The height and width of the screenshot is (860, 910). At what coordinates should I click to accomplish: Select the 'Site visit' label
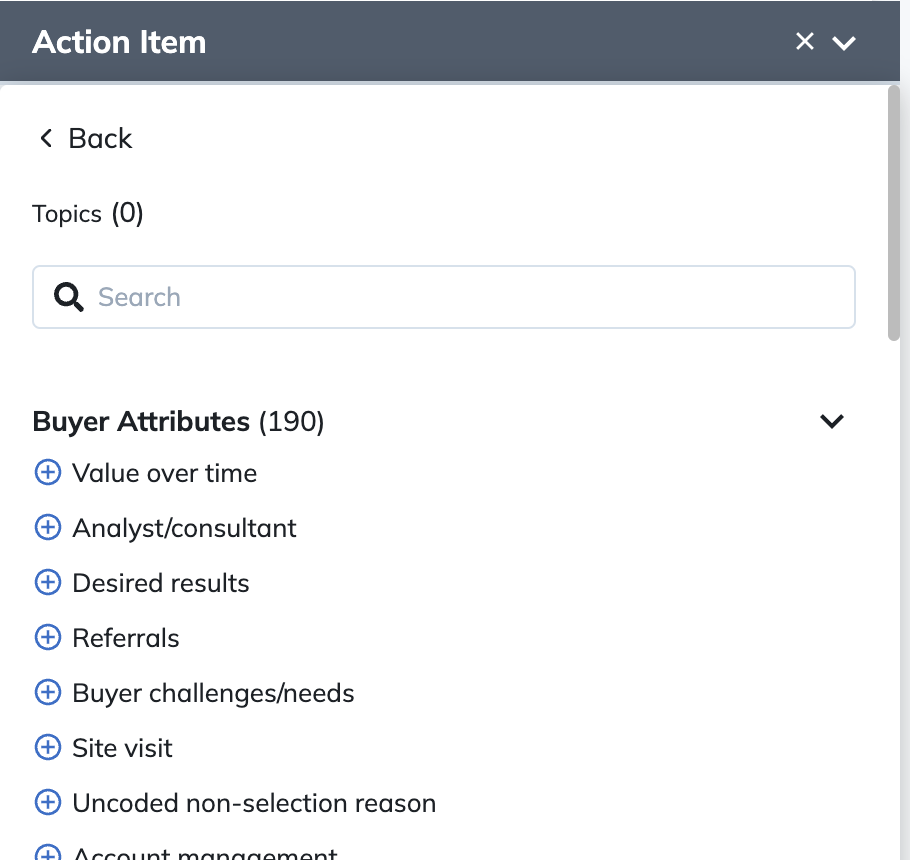pyautogui.click(x=122, y=748)
